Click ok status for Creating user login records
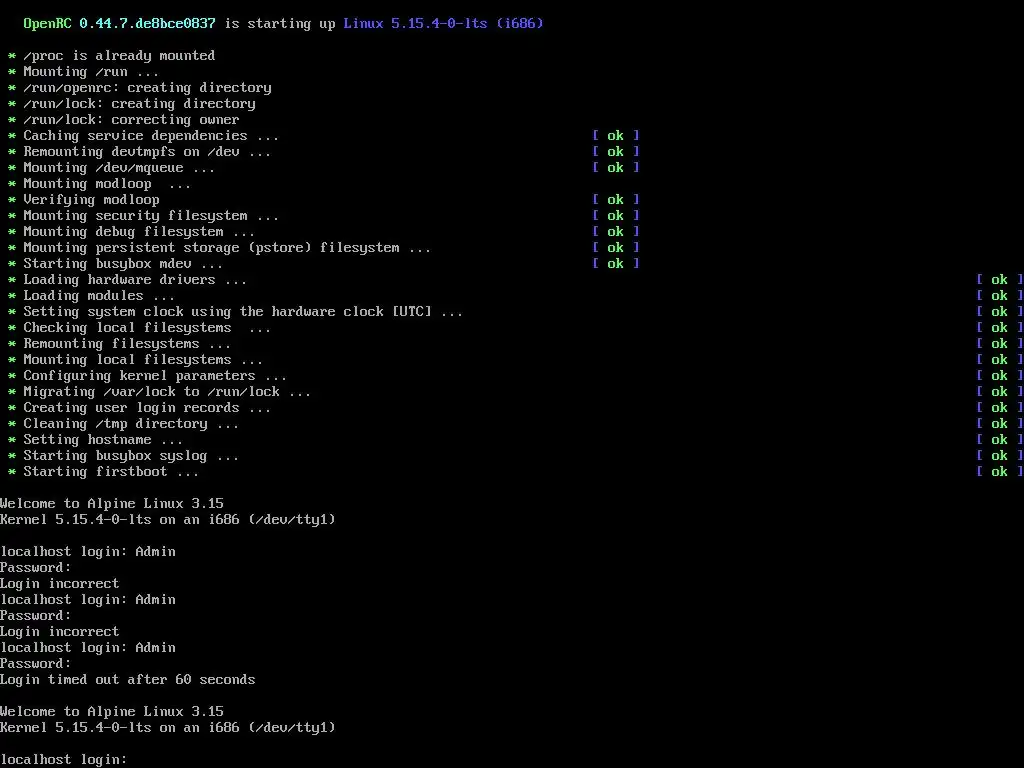This screenshot has height=768, width=1024. coord(1000,408)
